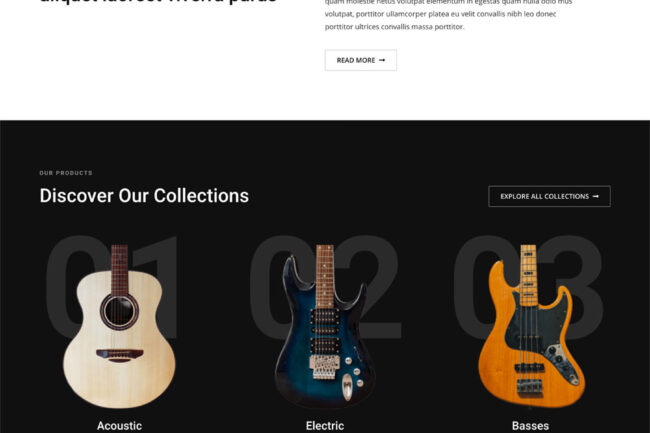650x433 pixels.
Task: Click the Discover Our Collections heading
Action: [144, 196]
